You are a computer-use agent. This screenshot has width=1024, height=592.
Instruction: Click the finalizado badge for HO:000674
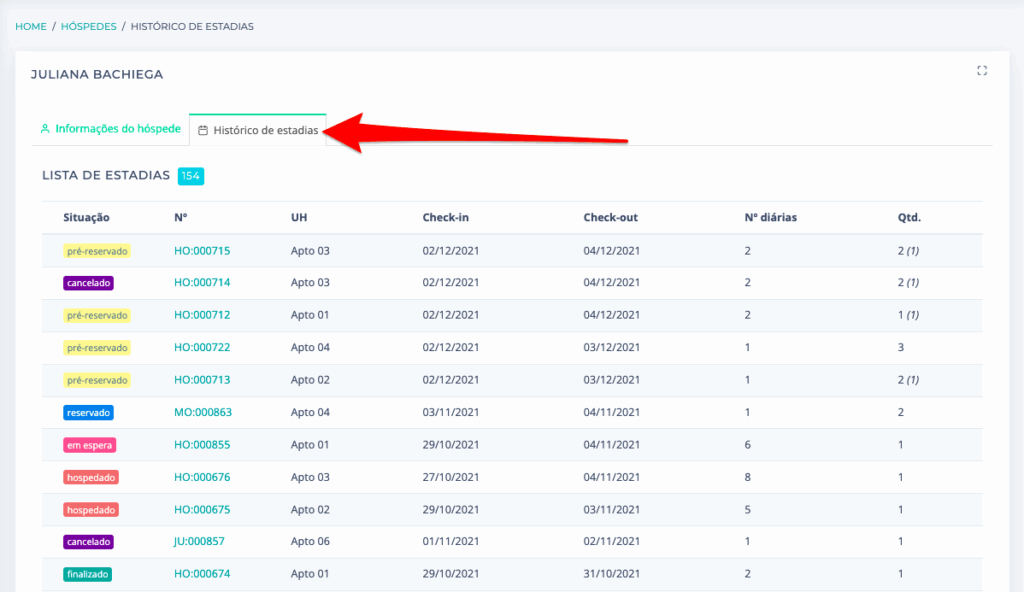[x=88, y=574]
